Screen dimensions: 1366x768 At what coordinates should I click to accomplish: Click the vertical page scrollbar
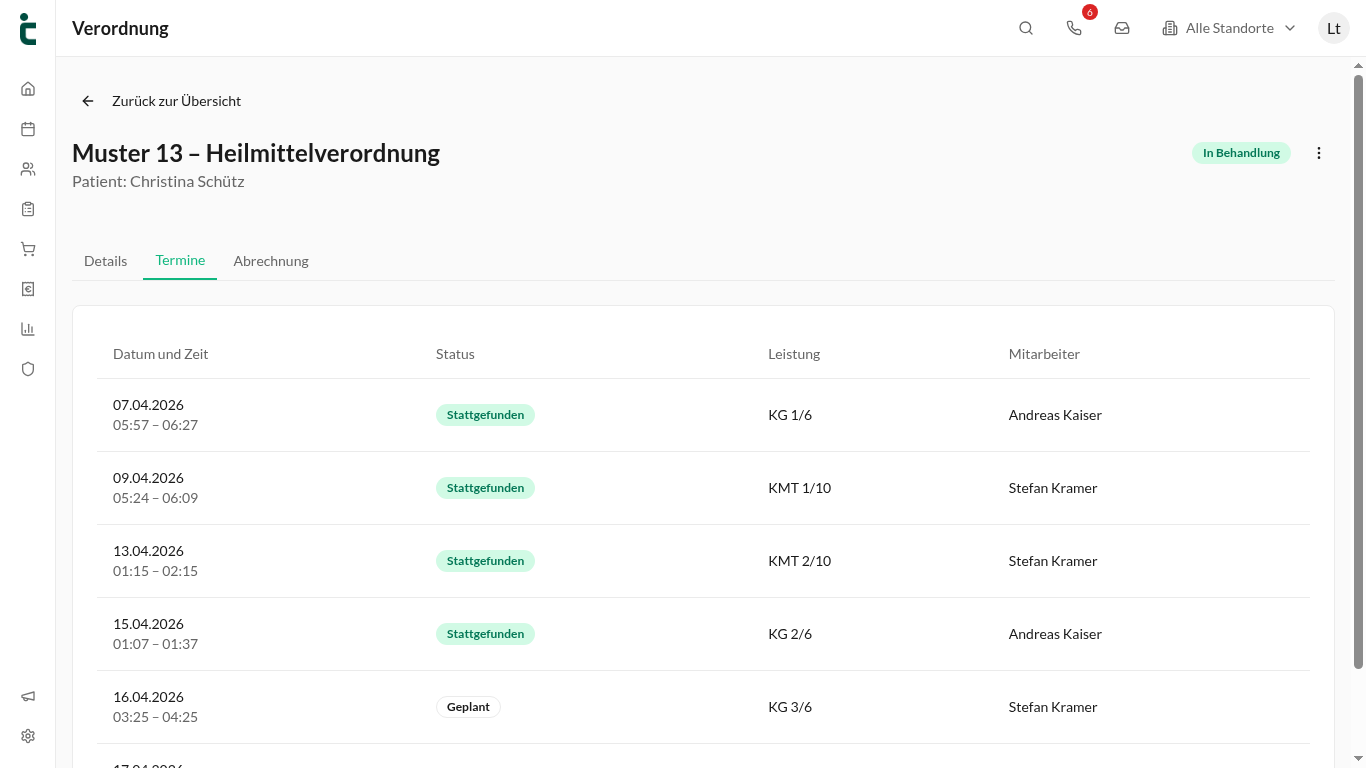click(1358, 370)
